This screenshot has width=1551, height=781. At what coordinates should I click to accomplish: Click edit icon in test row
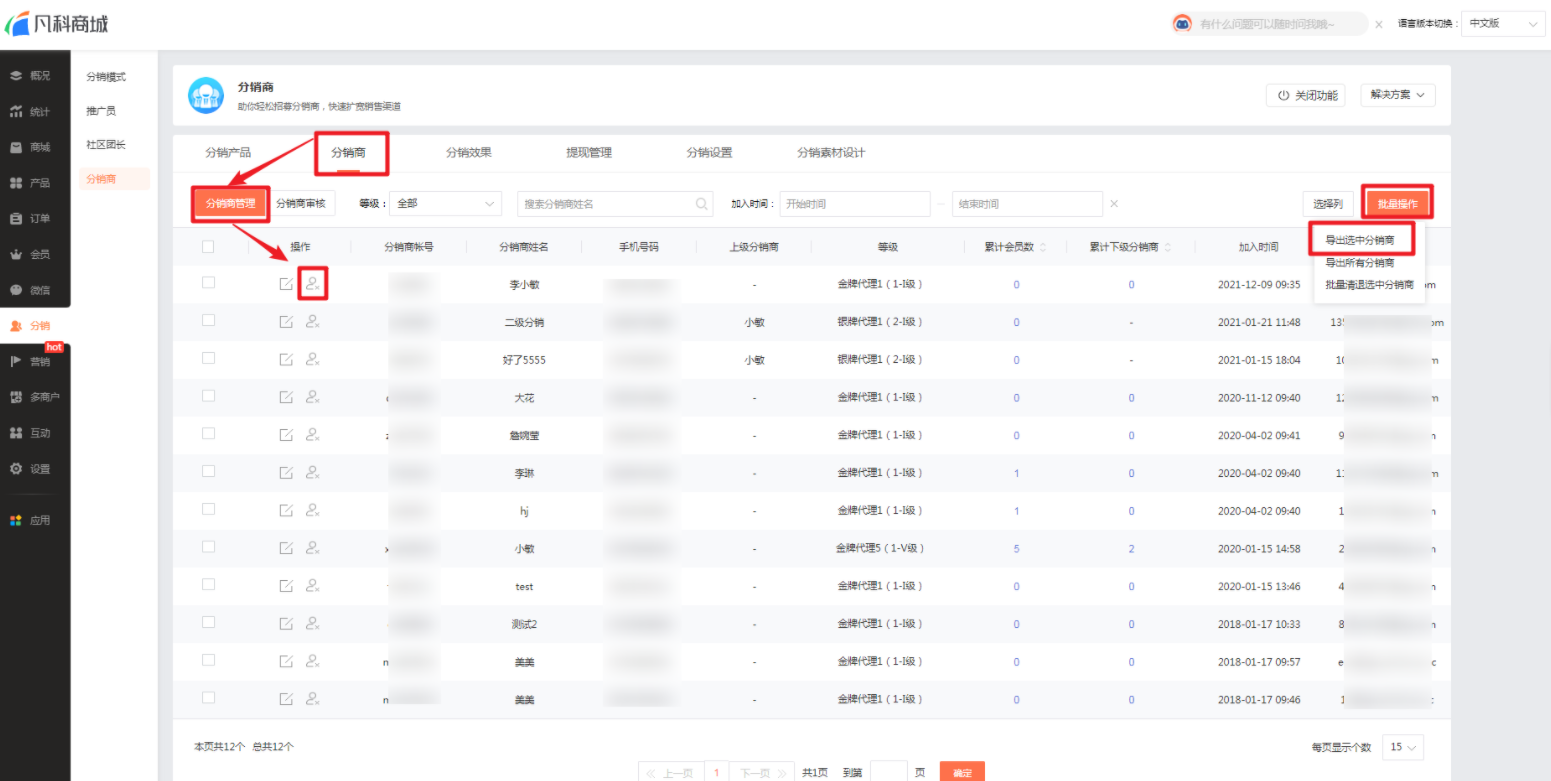tap(286, 586)
